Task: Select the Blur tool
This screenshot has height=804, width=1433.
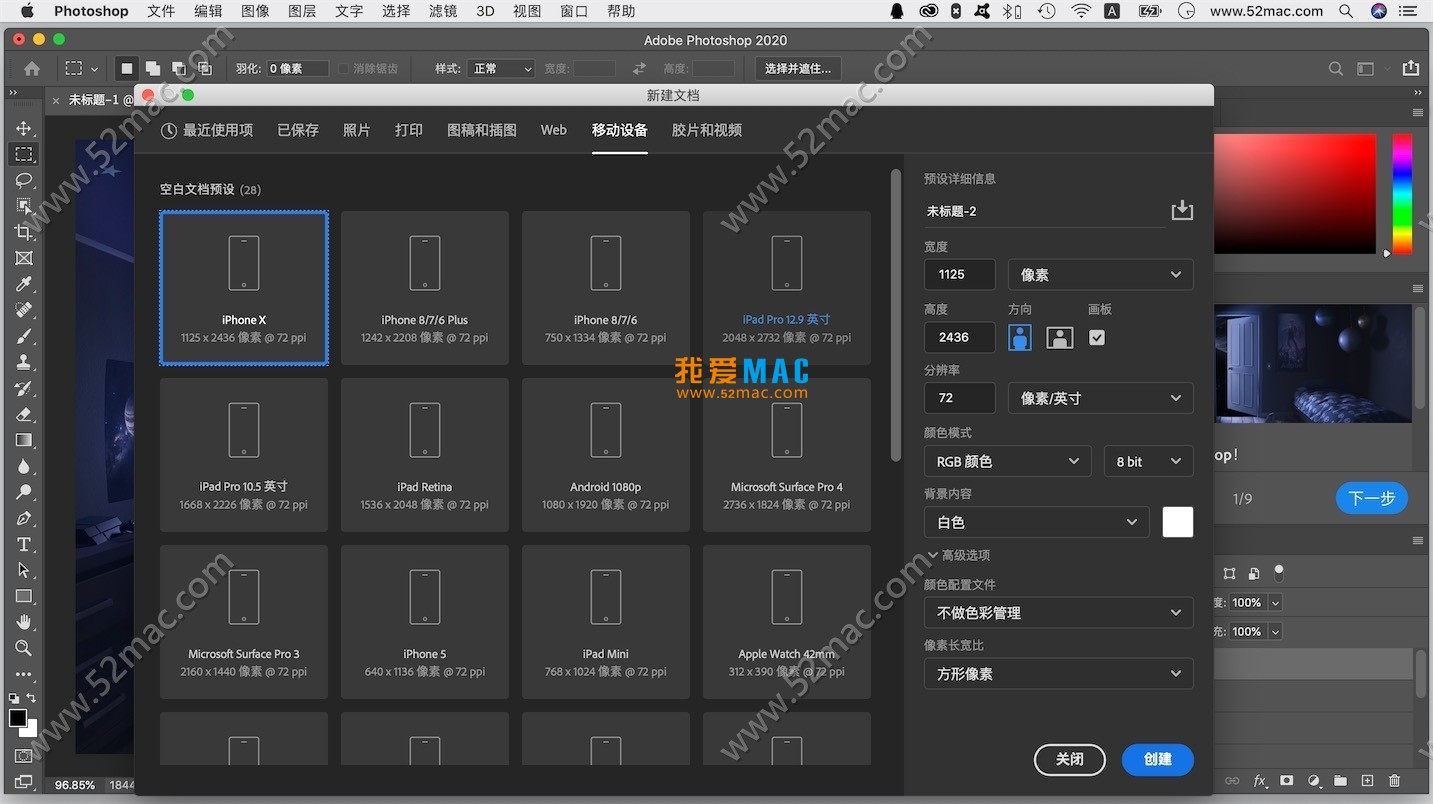Action: pyautogui.click(x=24, y=466)
